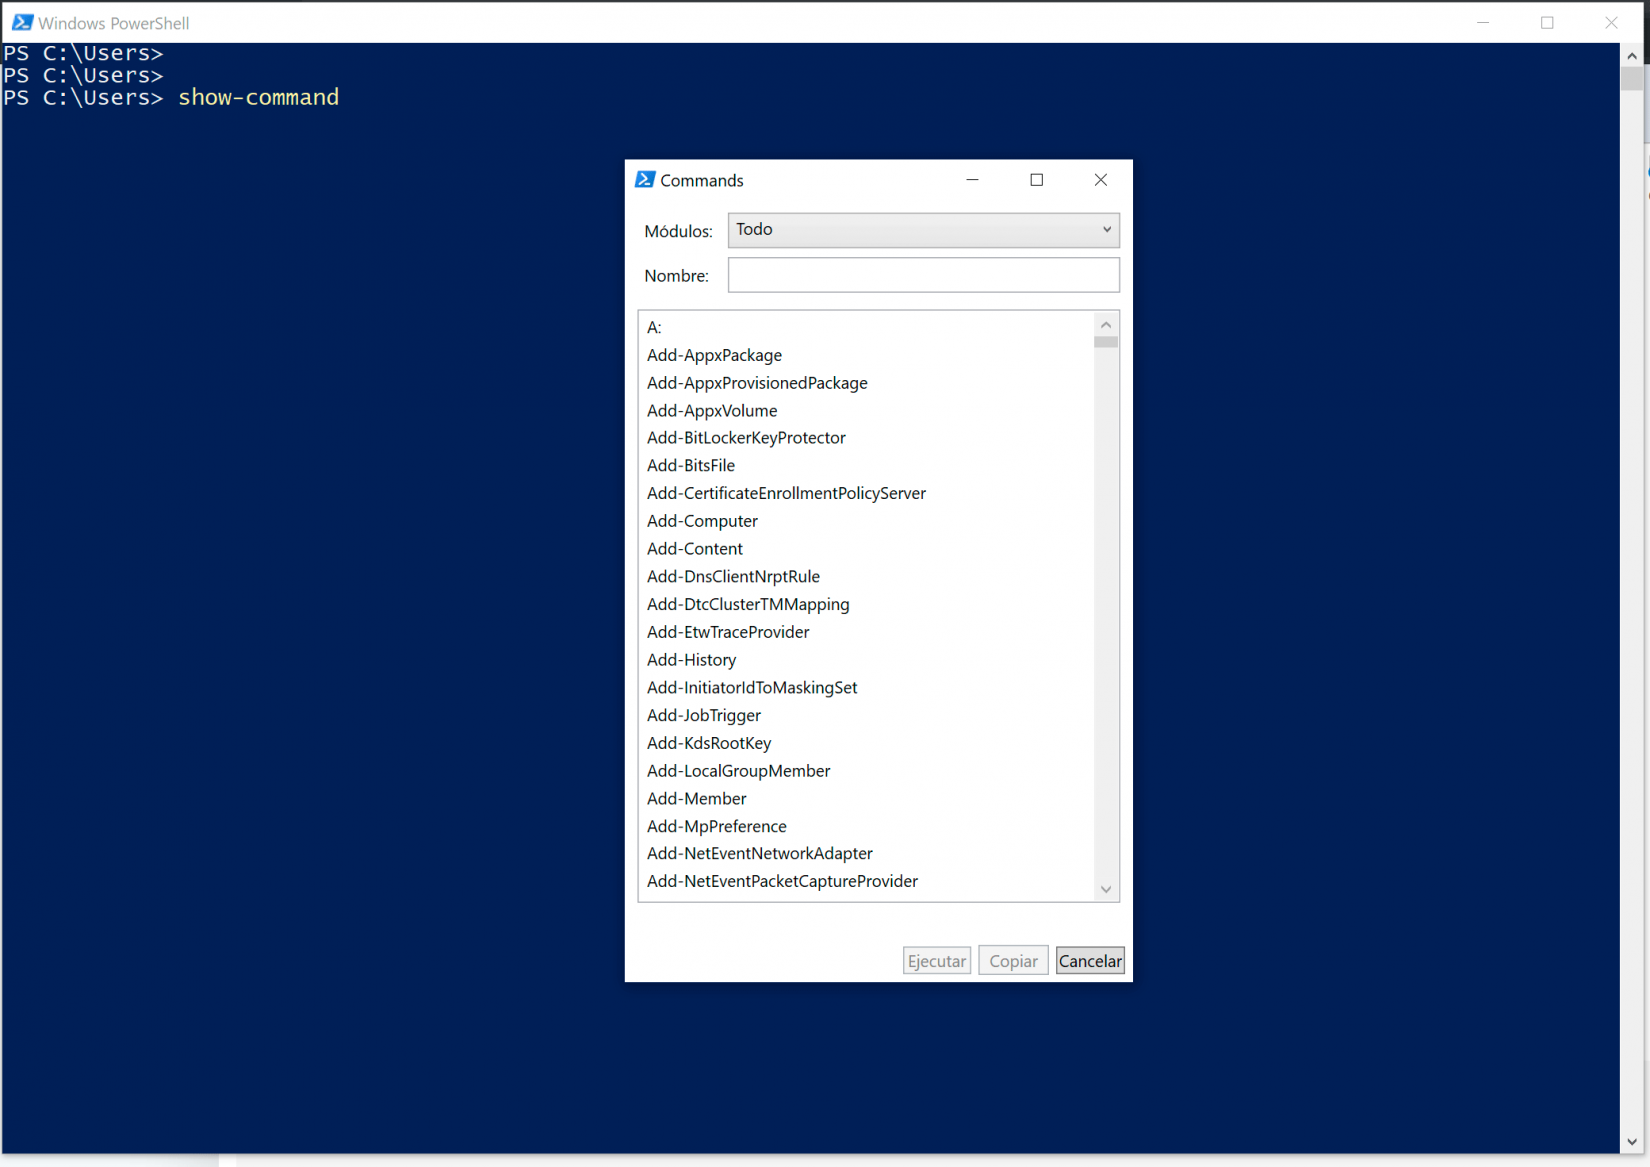Select Add-MpPreference command
Screen dimensions: 1650x1167
pyautogui.click(x=717, y=827)
